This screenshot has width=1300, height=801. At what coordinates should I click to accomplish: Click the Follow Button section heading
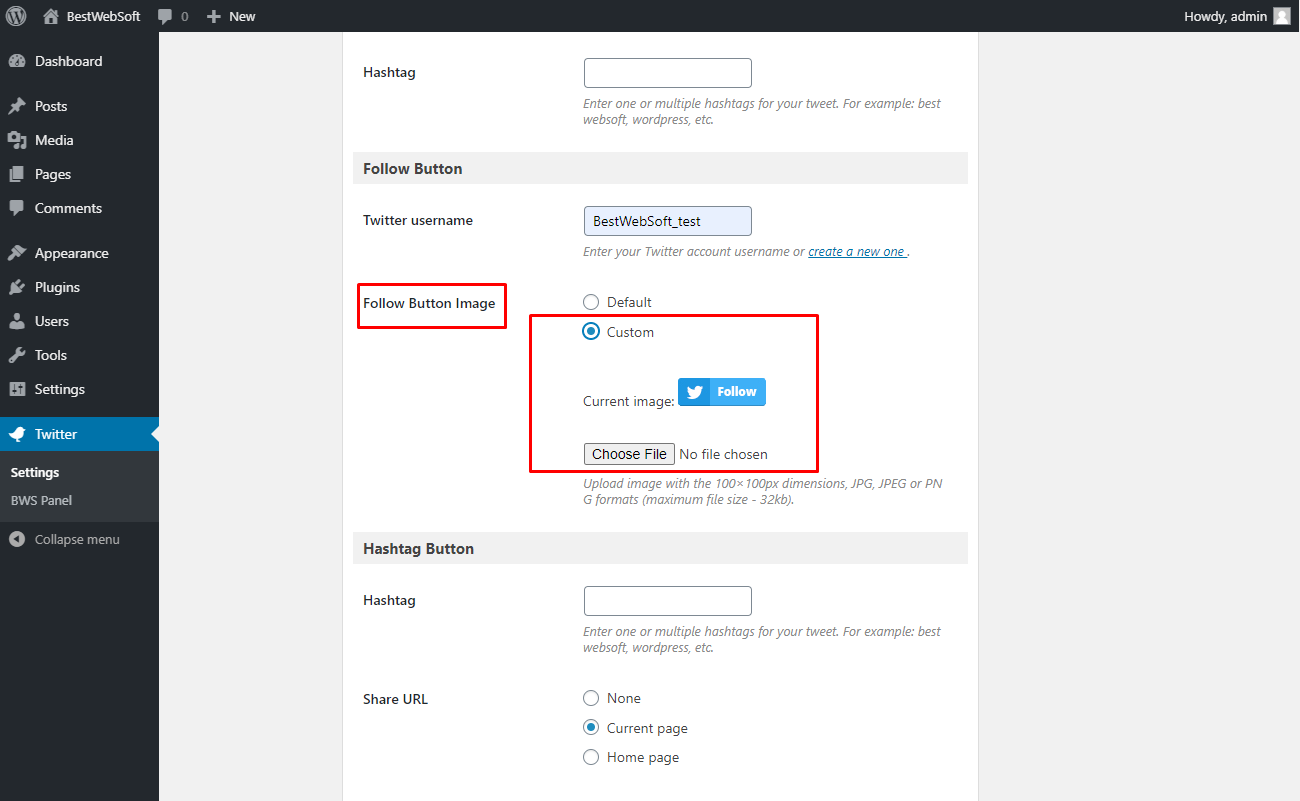[413, 168]
